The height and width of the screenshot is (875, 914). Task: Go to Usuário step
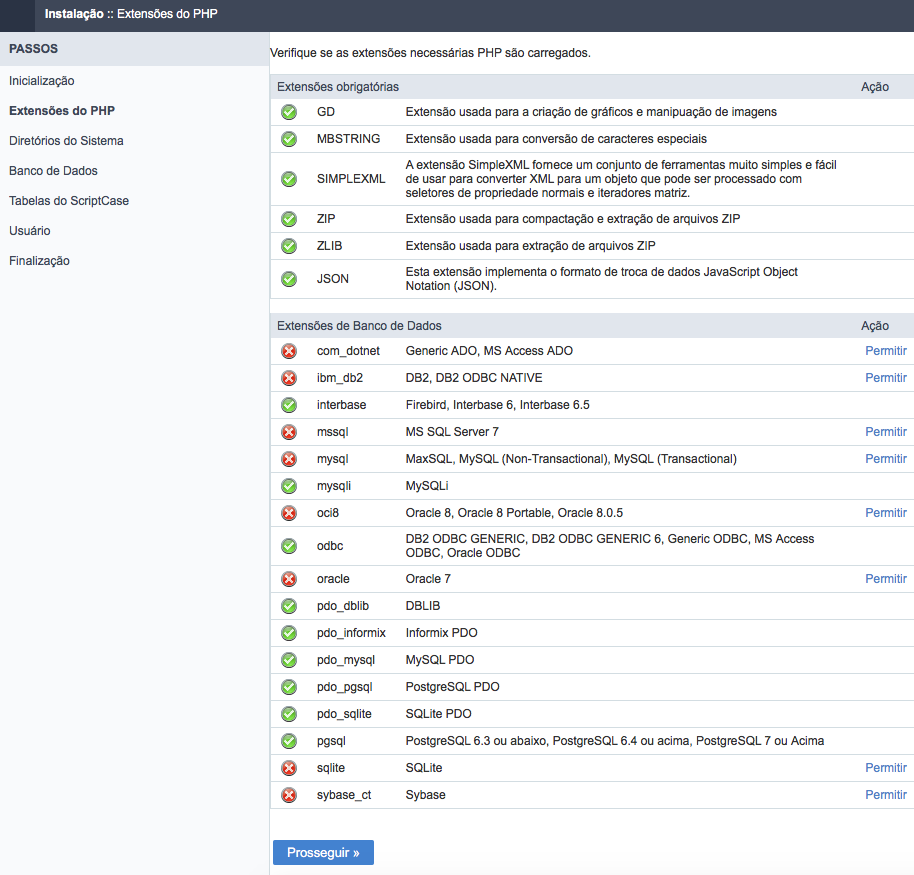pyautogui.click(x=30, y=231)
